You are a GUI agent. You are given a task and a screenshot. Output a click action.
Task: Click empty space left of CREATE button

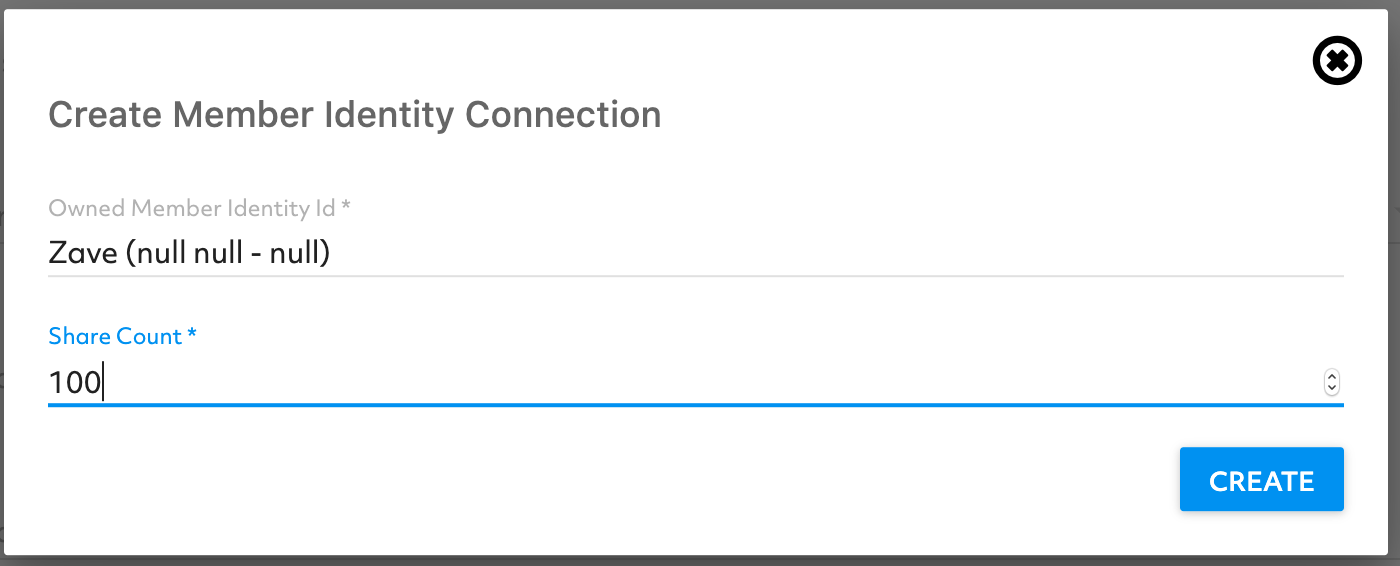[600, 480]
